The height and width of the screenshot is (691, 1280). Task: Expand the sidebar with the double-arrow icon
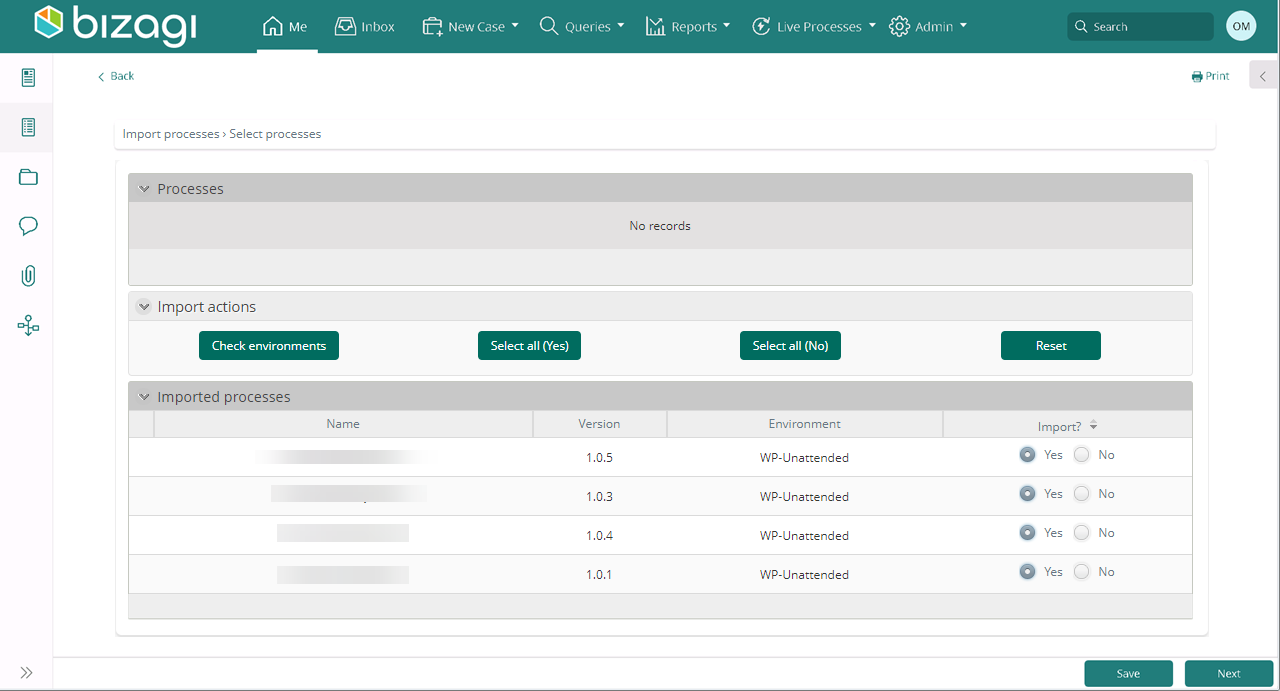pyautogui.click(x=27, y=673)
